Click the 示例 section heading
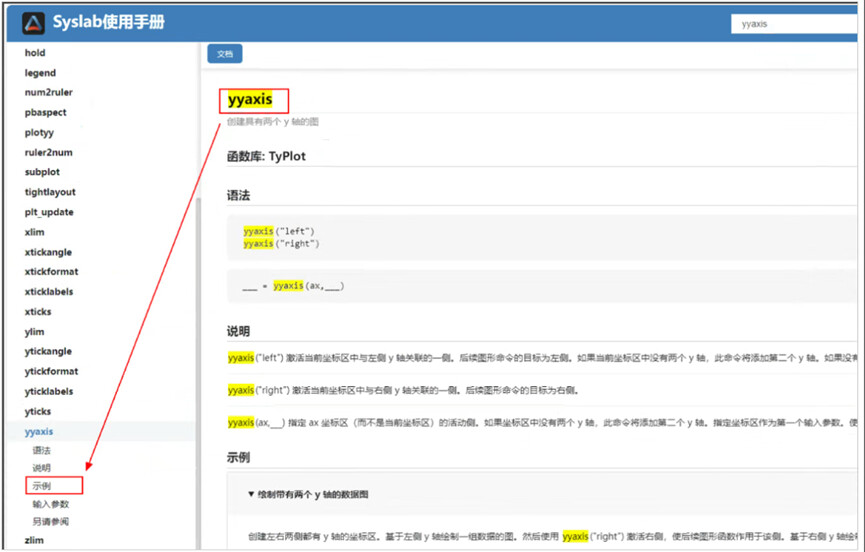 pyautogui.click(x=238, y=458)
